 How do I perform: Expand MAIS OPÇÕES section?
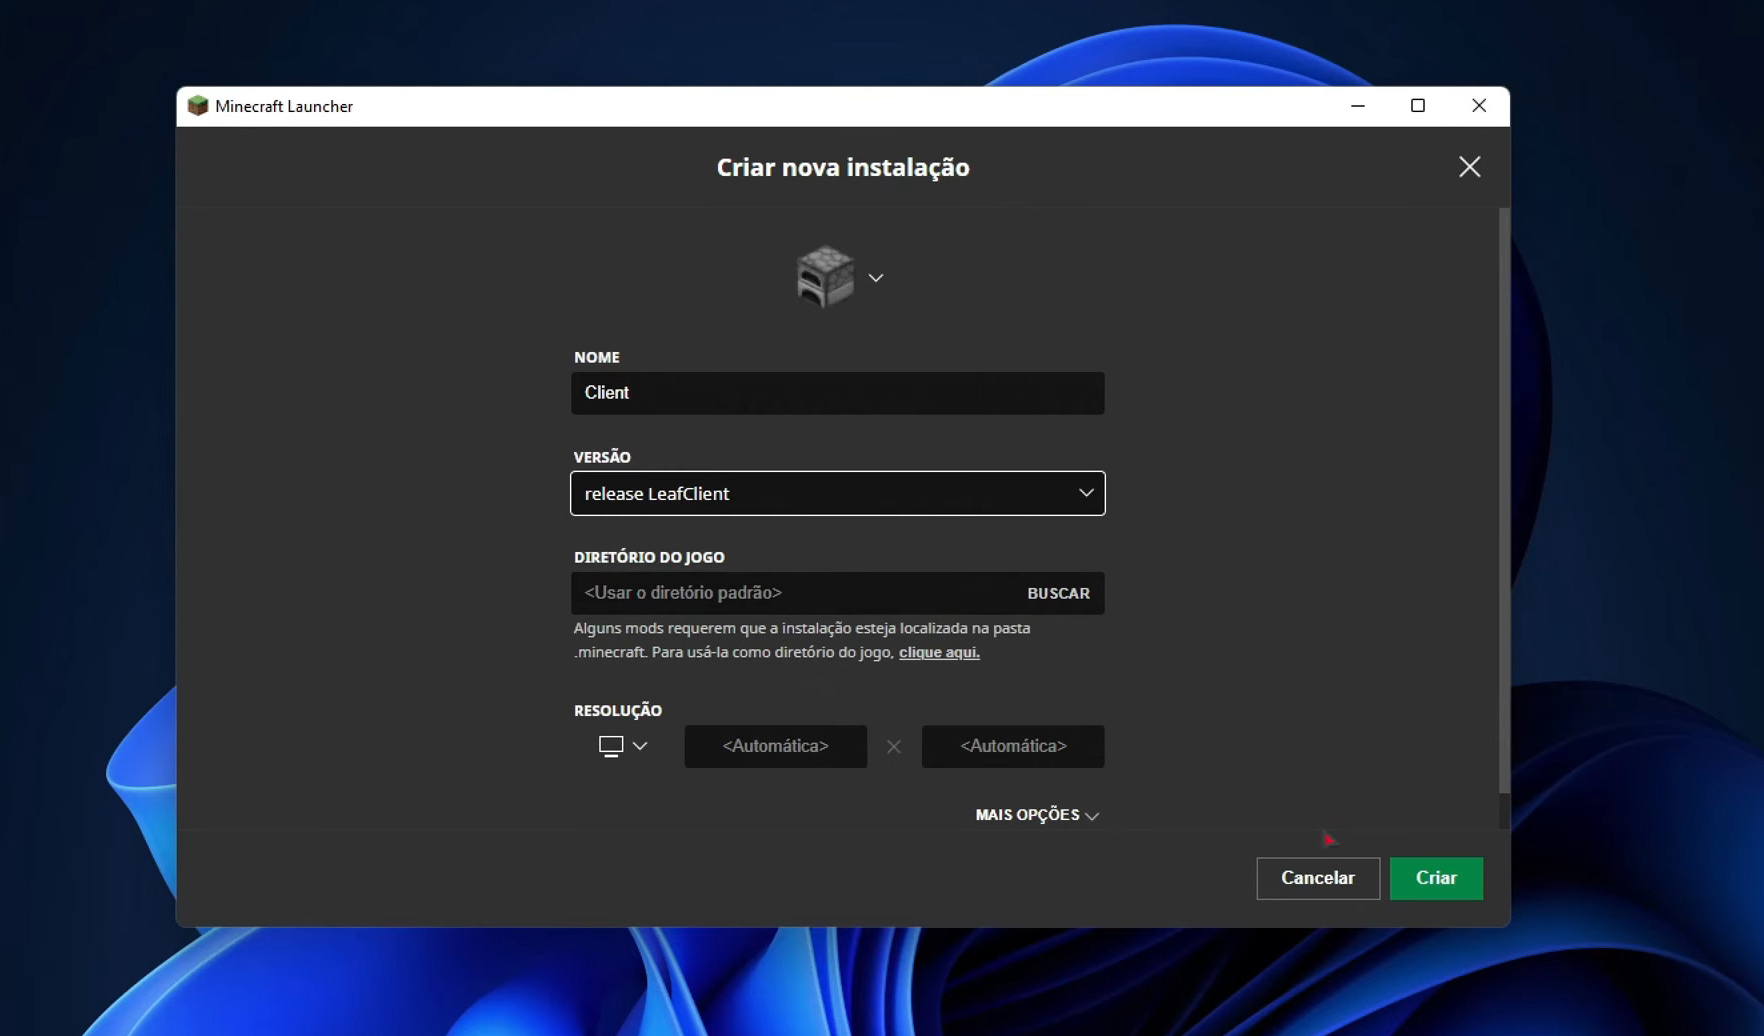click(x=1037, y=815)
